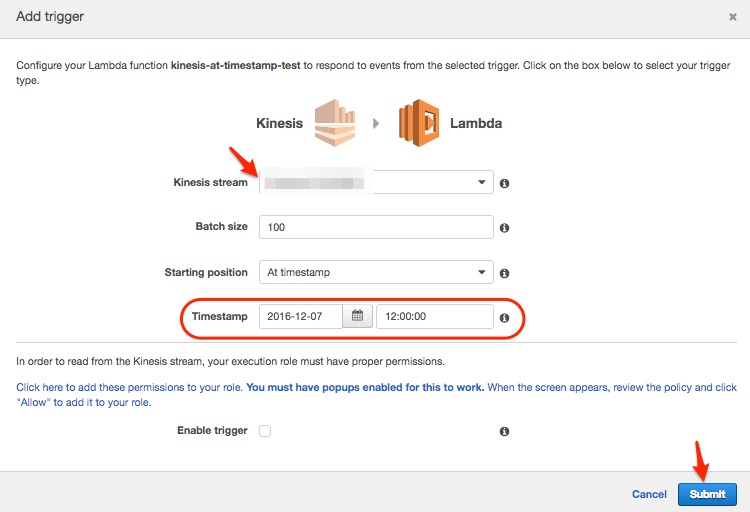750x512 pixels.
Task: Click the Timestamp date field 2016-12-07
Action: click(x=300, y=316)
